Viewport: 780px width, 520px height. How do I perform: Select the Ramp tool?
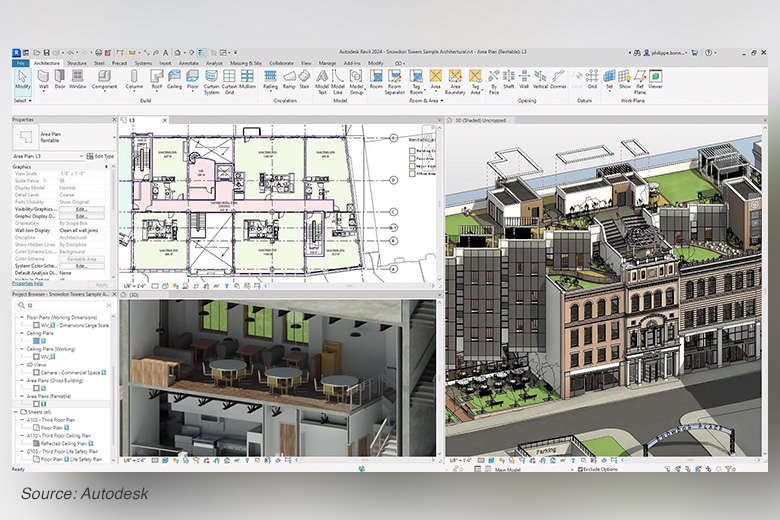click(289, 80)
